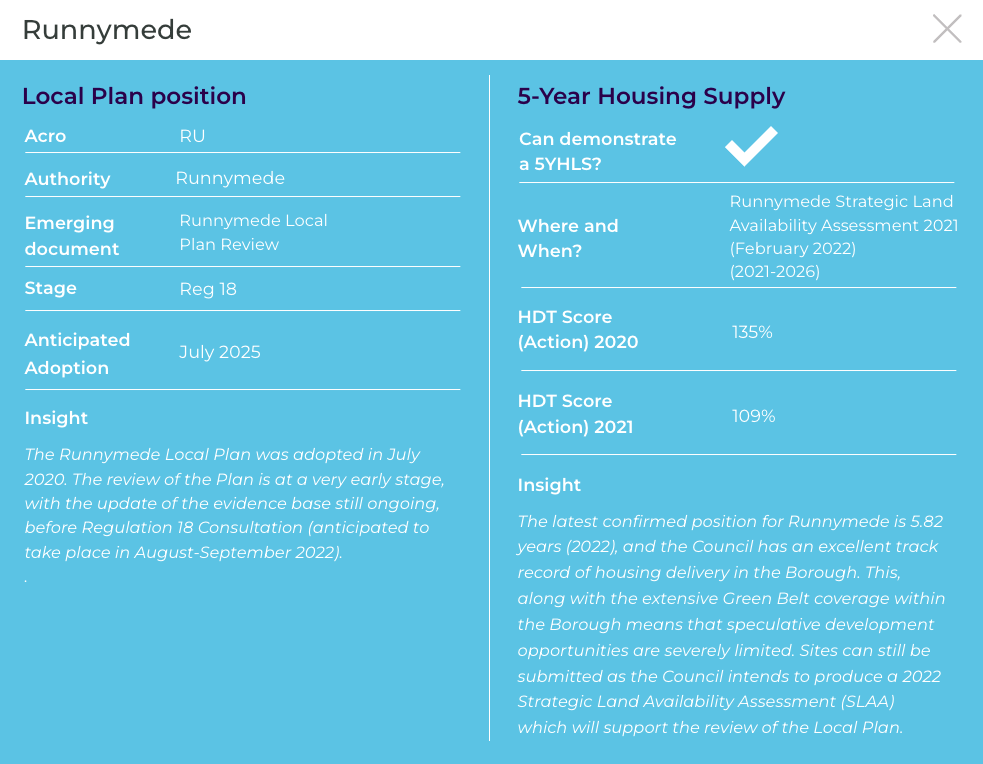The image size is (983, 764).
Task: Close the Runnymede details popup
Action: coord(947,29)
